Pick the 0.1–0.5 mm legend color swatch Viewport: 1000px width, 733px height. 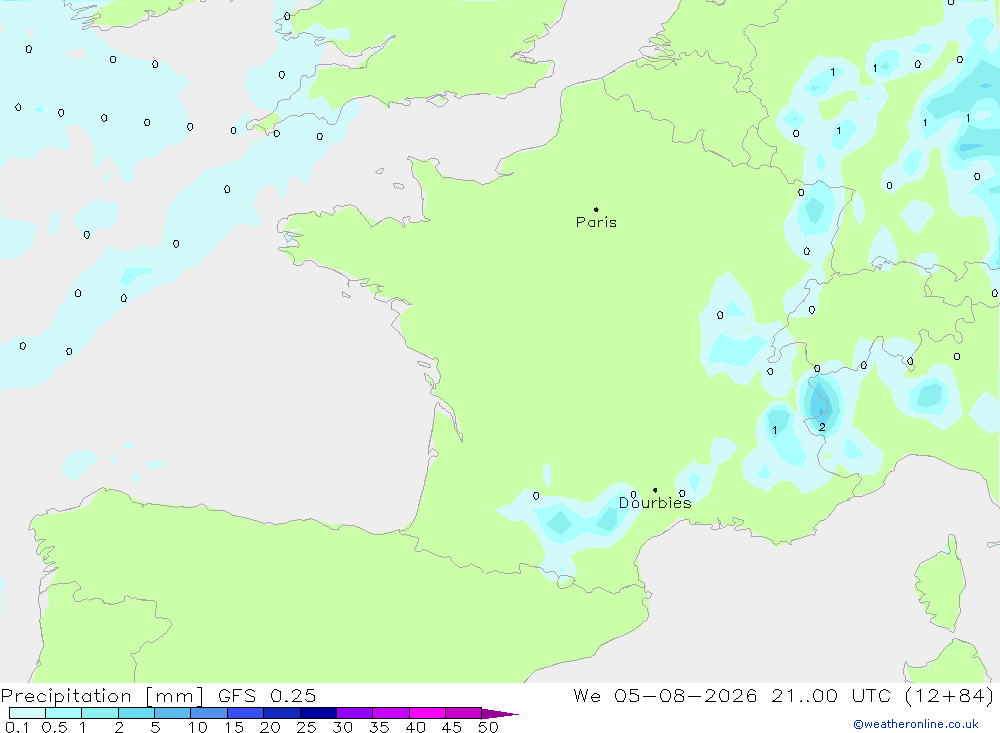click(x=27, y=713)
